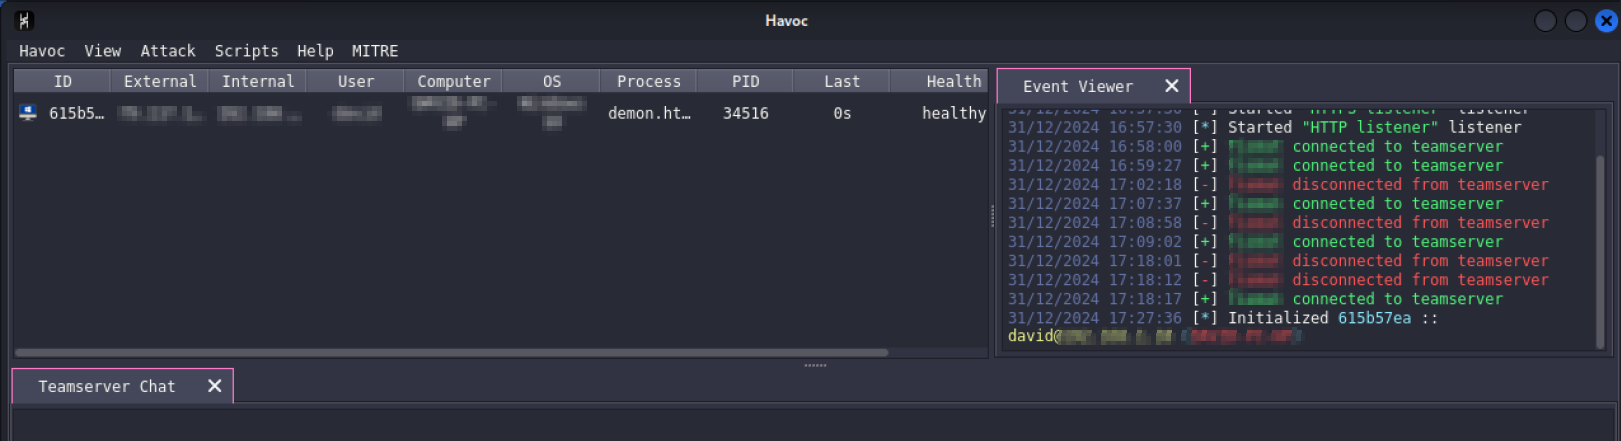The image size is (1621, 441).
Task: Click the Initialized 615b57ea log entry
Action: pyautogui.click(x=1222, y=317)
